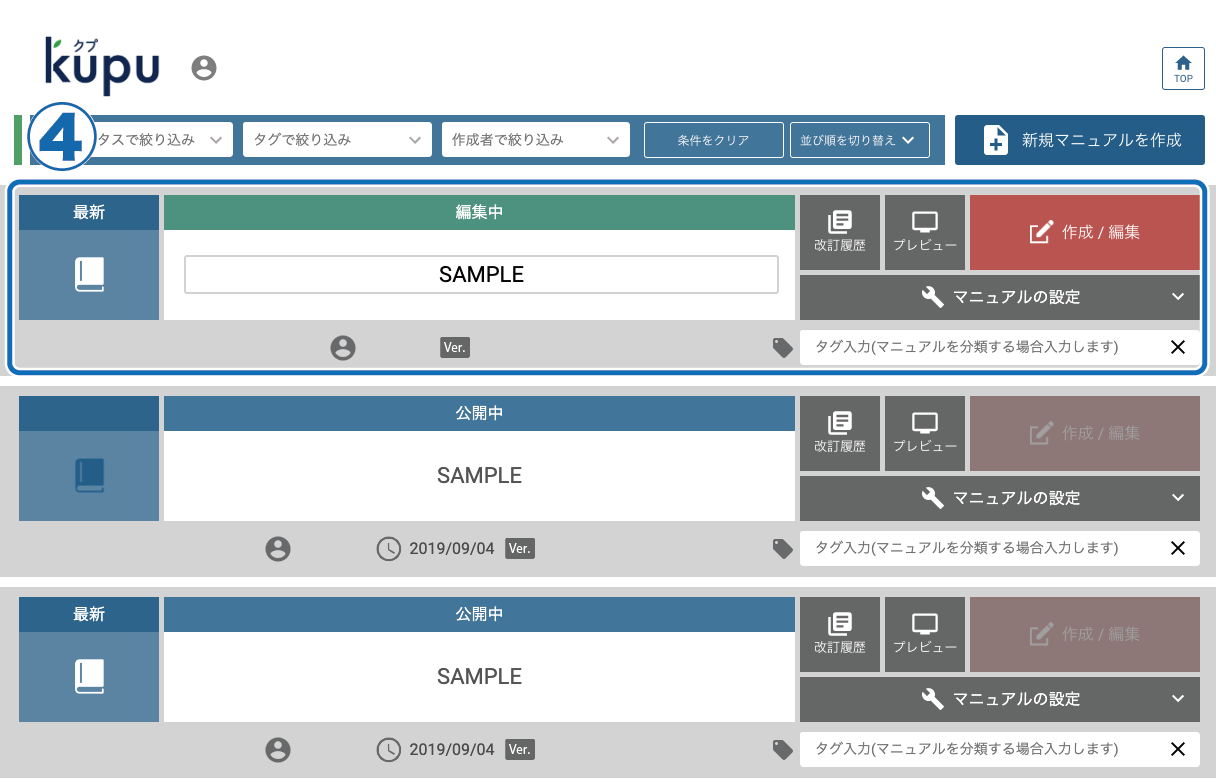Open revision history of the editing manual
The height and width of the screenshot is (783, 1216).
(839, 232)
